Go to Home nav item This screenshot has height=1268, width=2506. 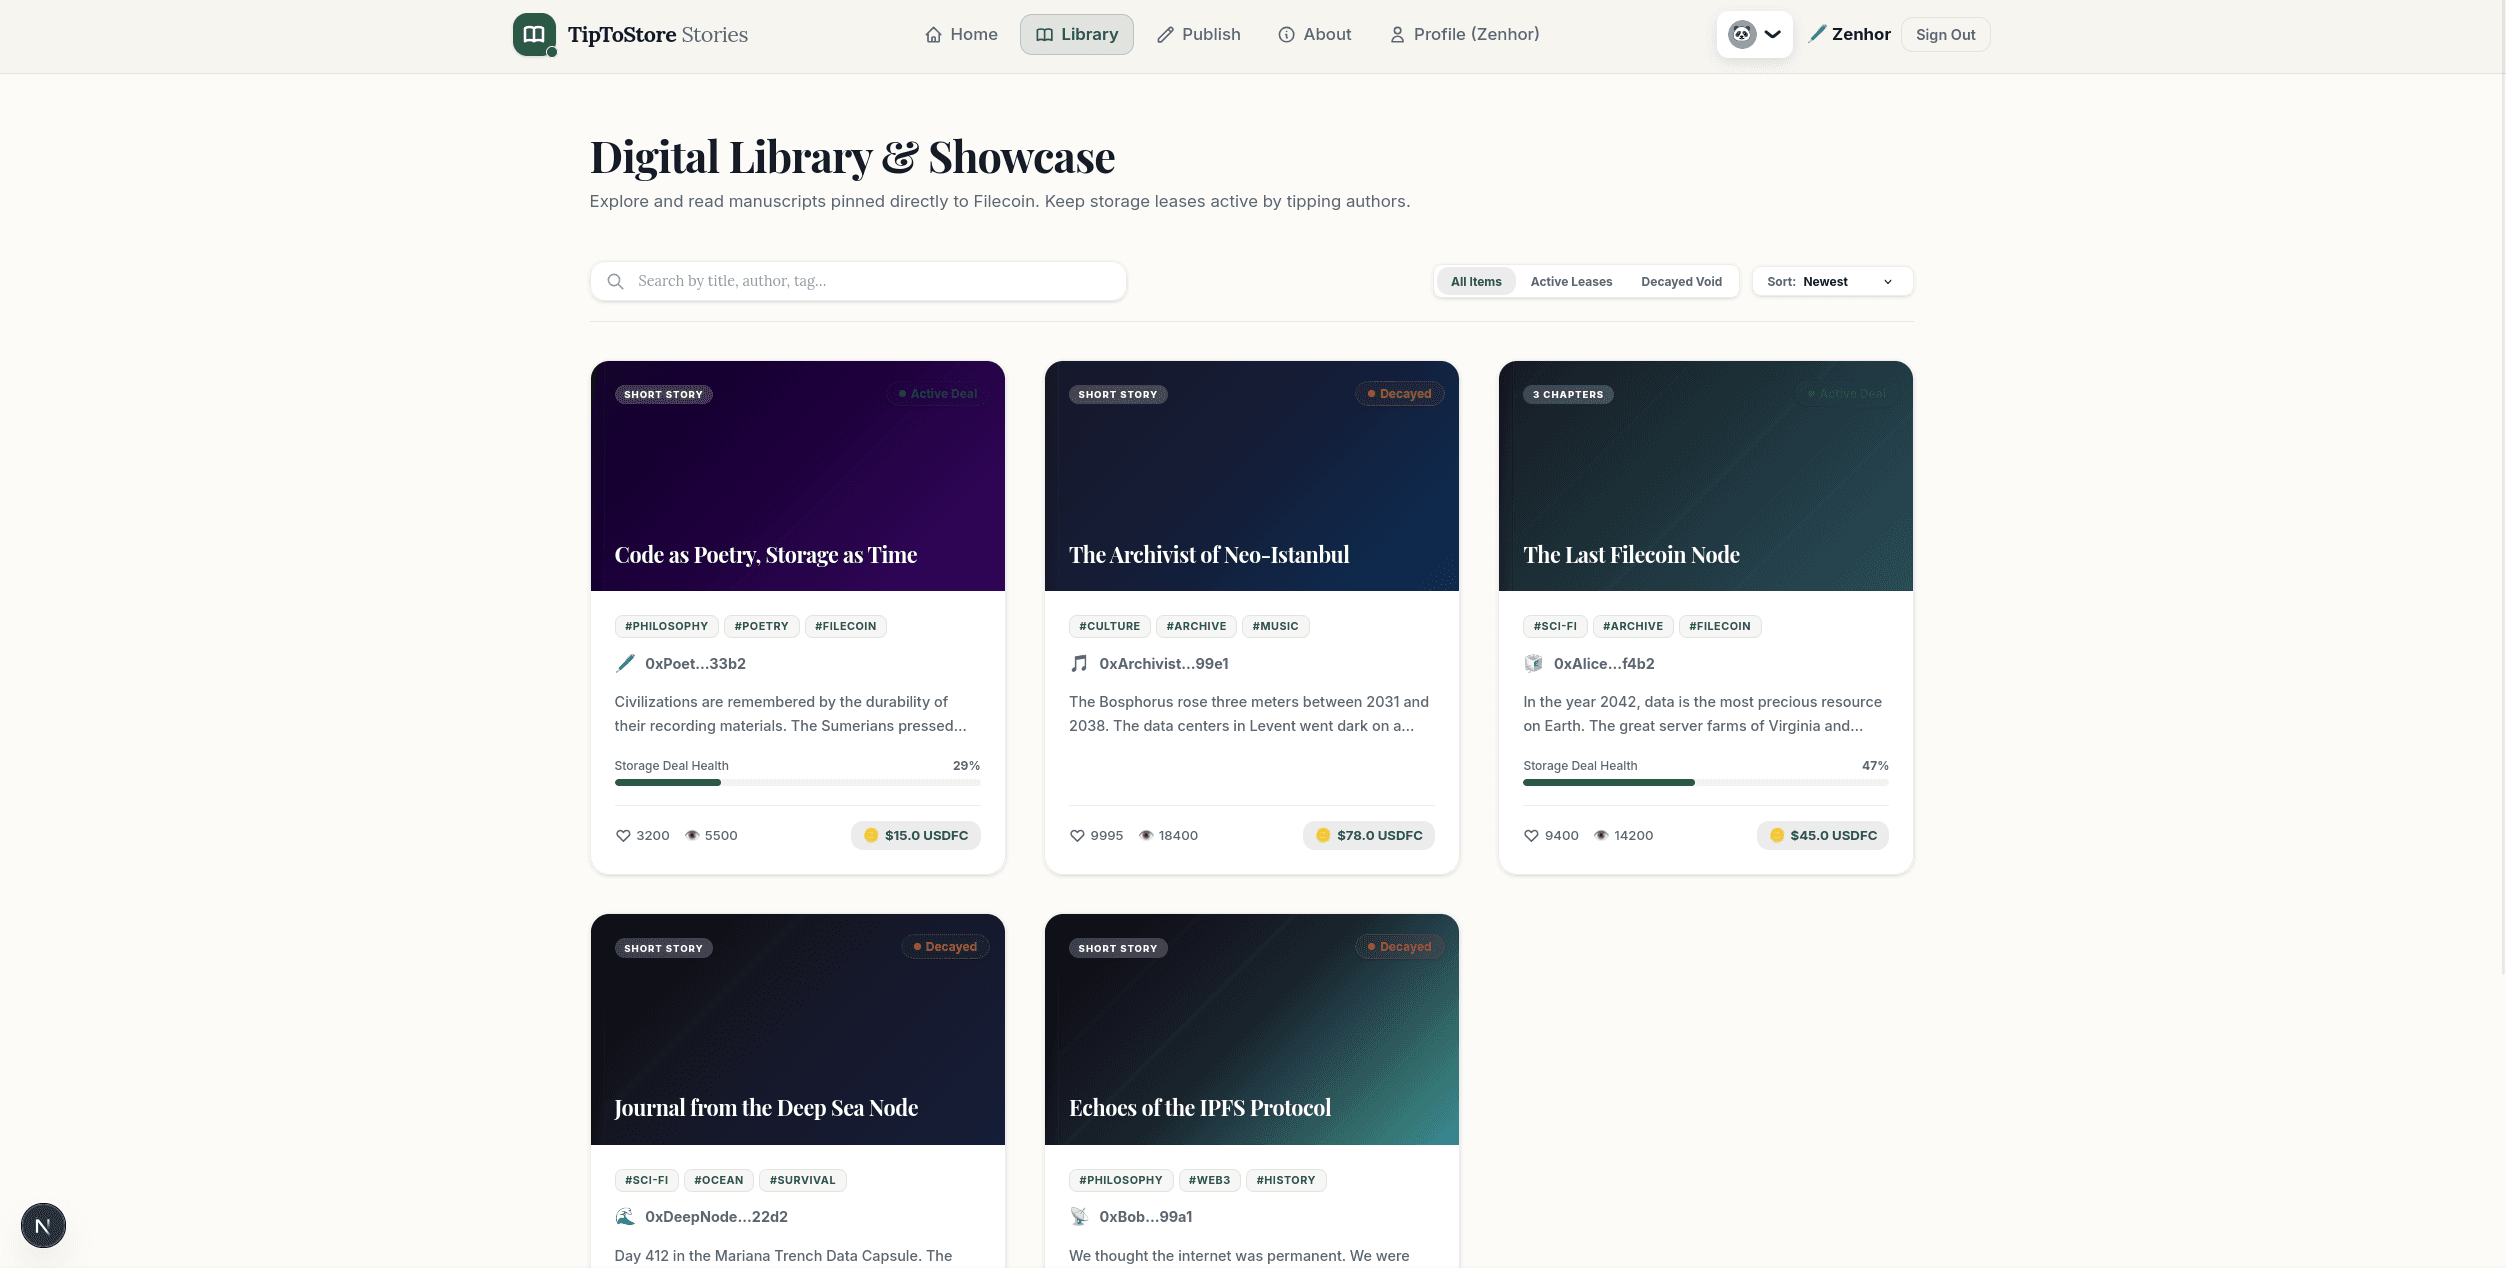961,35
